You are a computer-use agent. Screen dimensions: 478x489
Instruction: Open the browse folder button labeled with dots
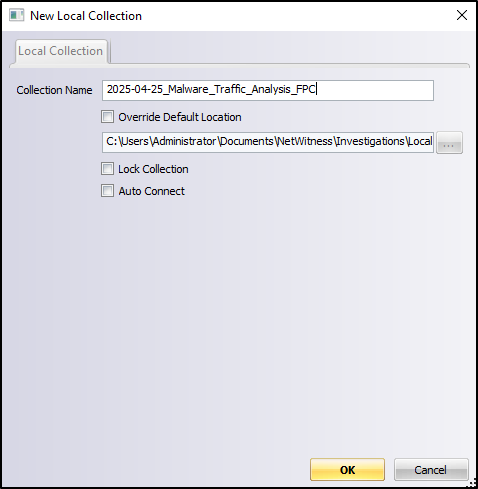(449, 143)
